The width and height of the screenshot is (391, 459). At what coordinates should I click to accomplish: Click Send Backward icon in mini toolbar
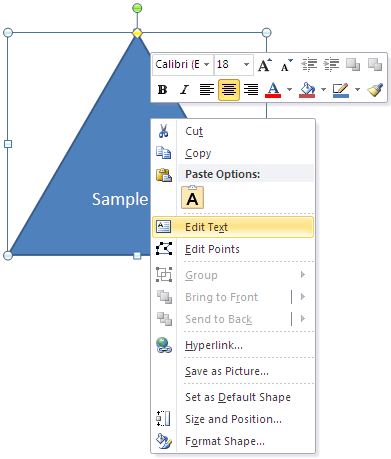pyautogui.click(x=375, y=64)
